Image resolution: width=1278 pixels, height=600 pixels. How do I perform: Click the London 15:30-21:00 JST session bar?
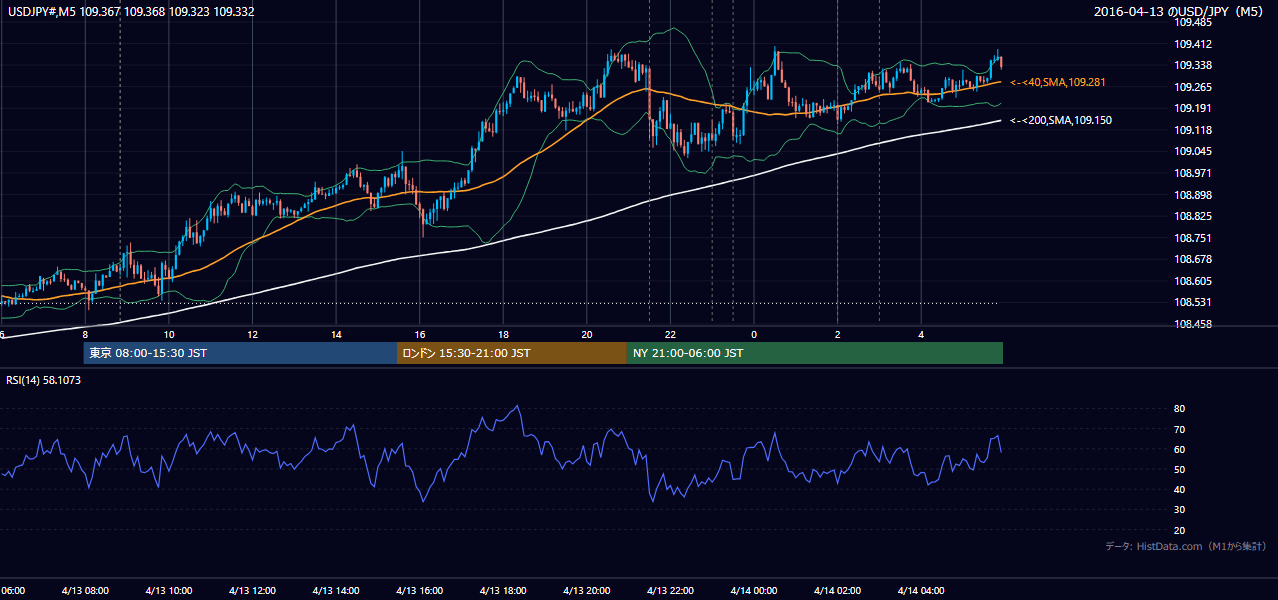[x=512, y=353]
